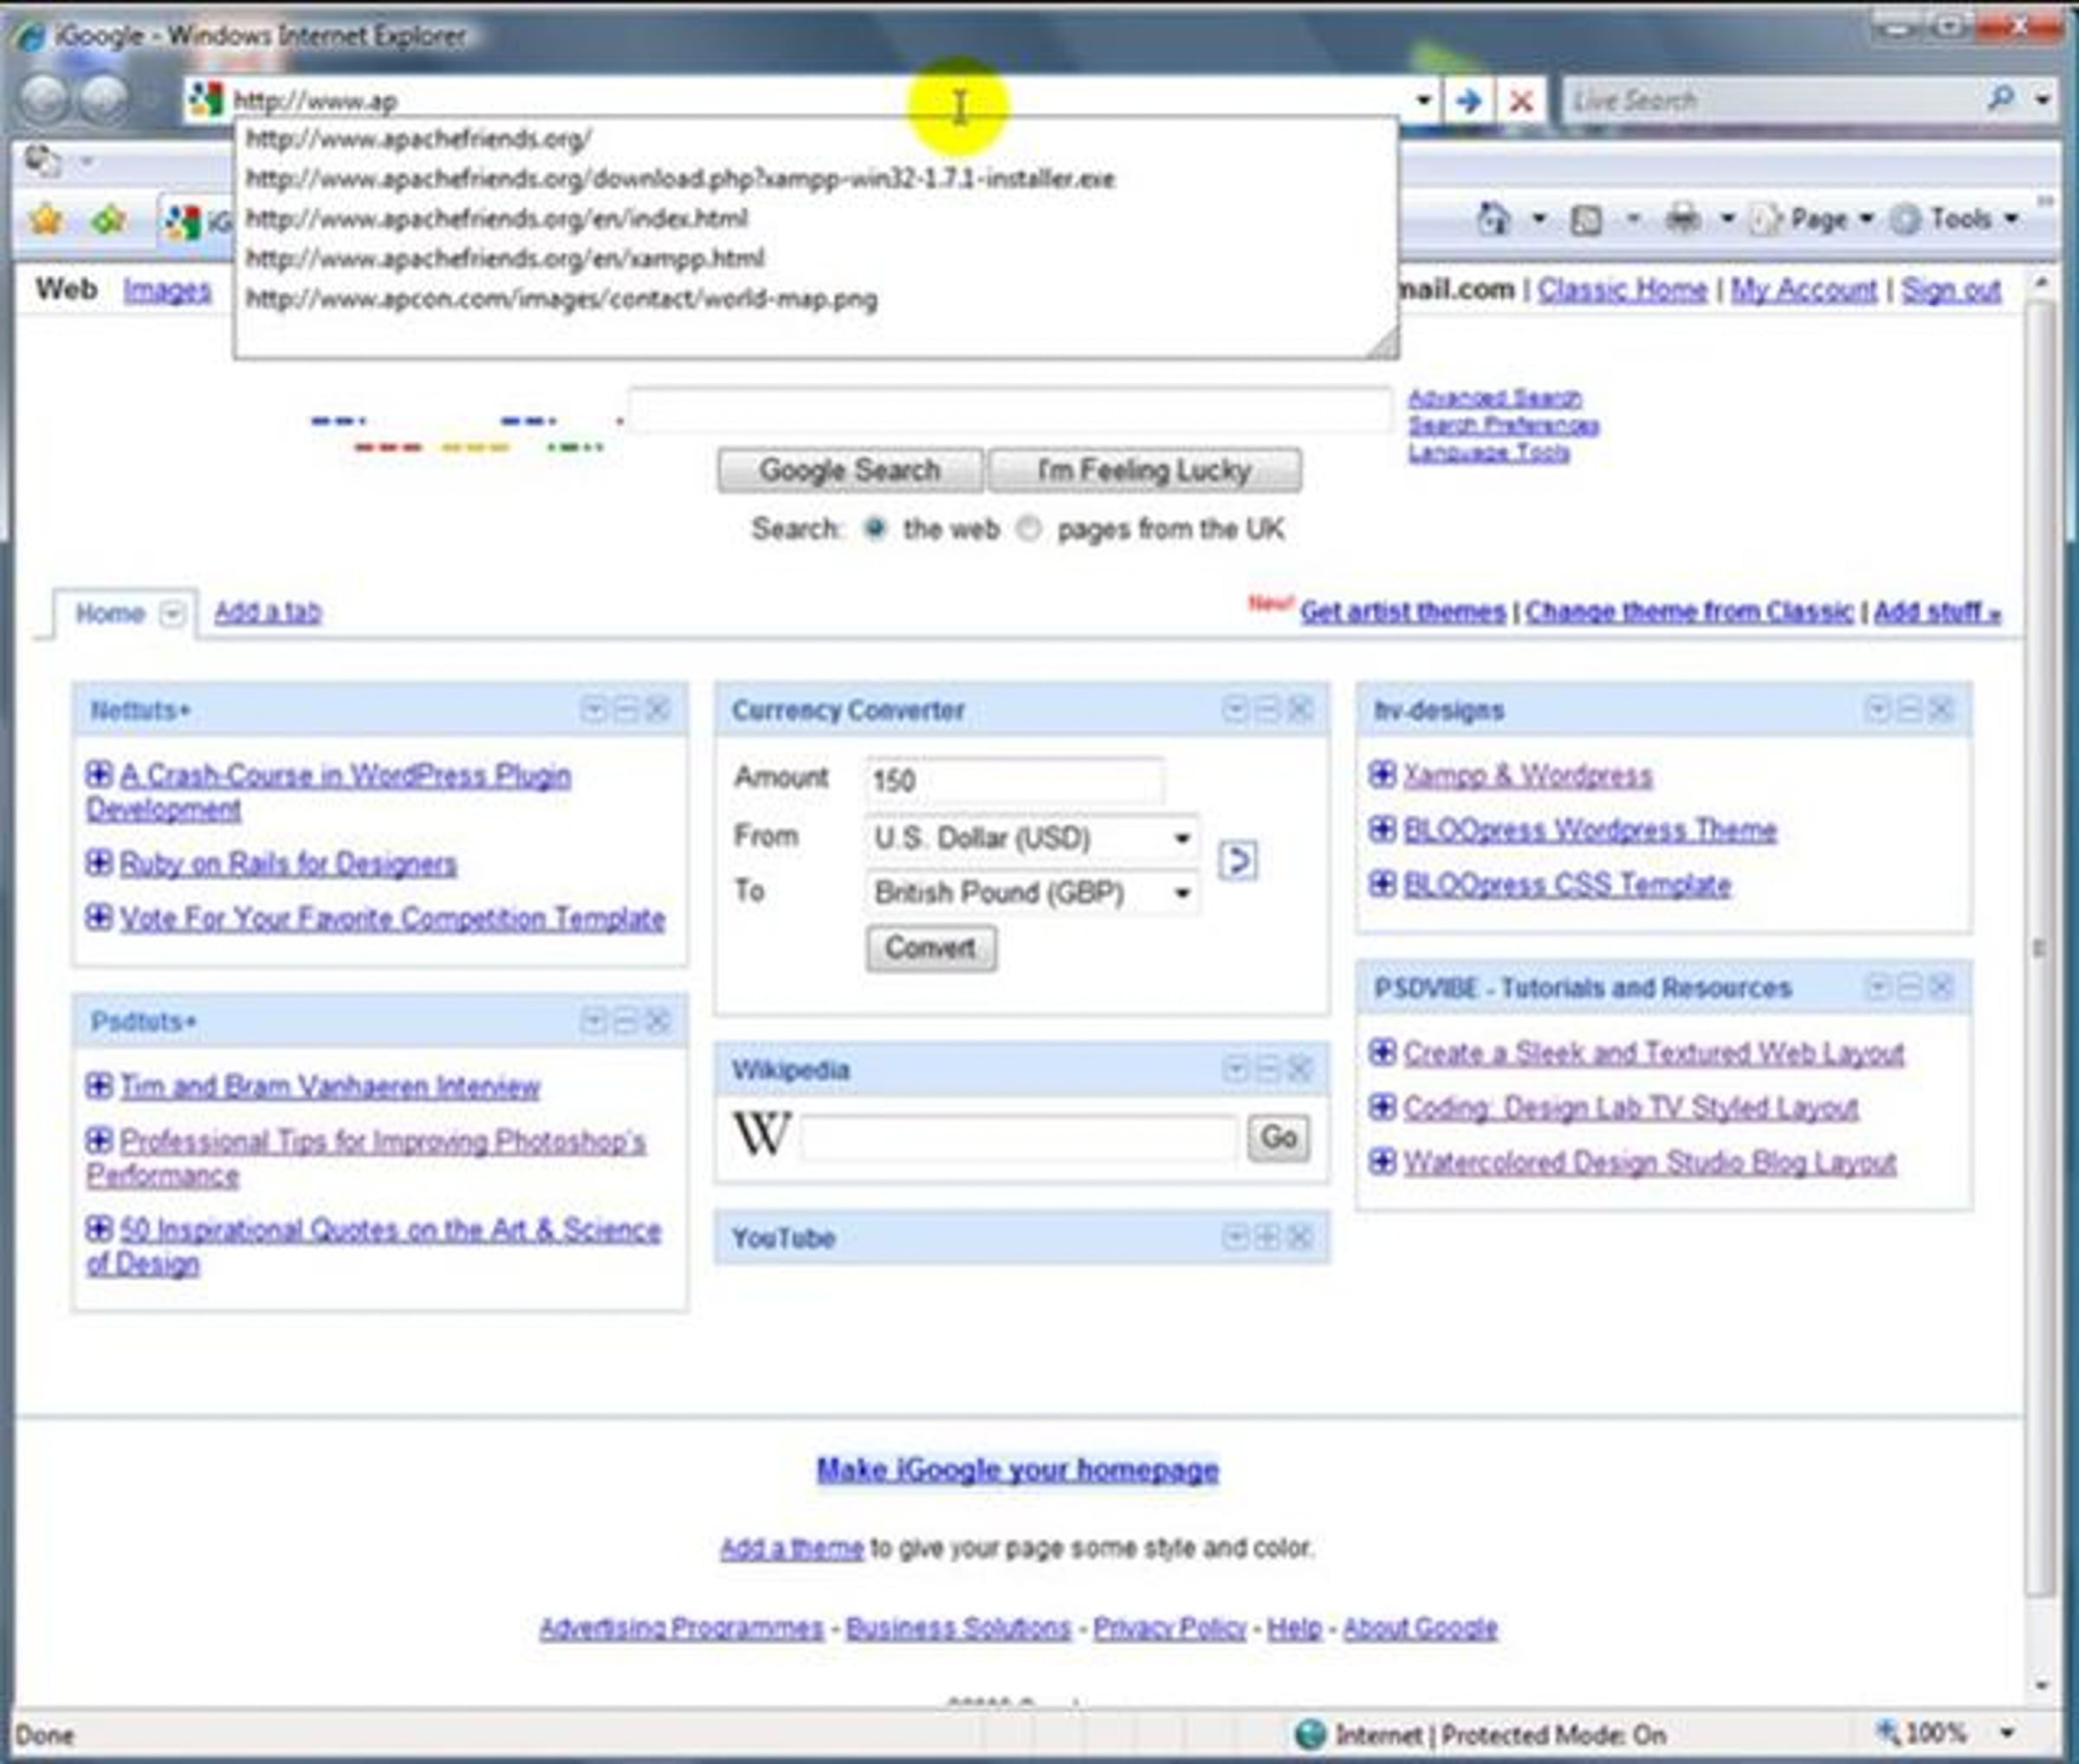Open the Add a tab link
This screenshot has height=1764, width=2079.
point(268,612)
